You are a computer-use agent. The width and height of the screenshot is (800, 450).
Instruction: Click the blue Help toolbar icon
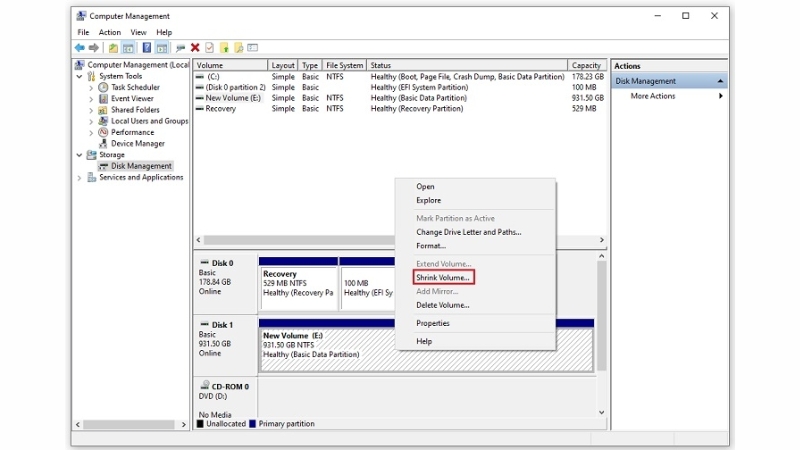[x=147, y=47]
